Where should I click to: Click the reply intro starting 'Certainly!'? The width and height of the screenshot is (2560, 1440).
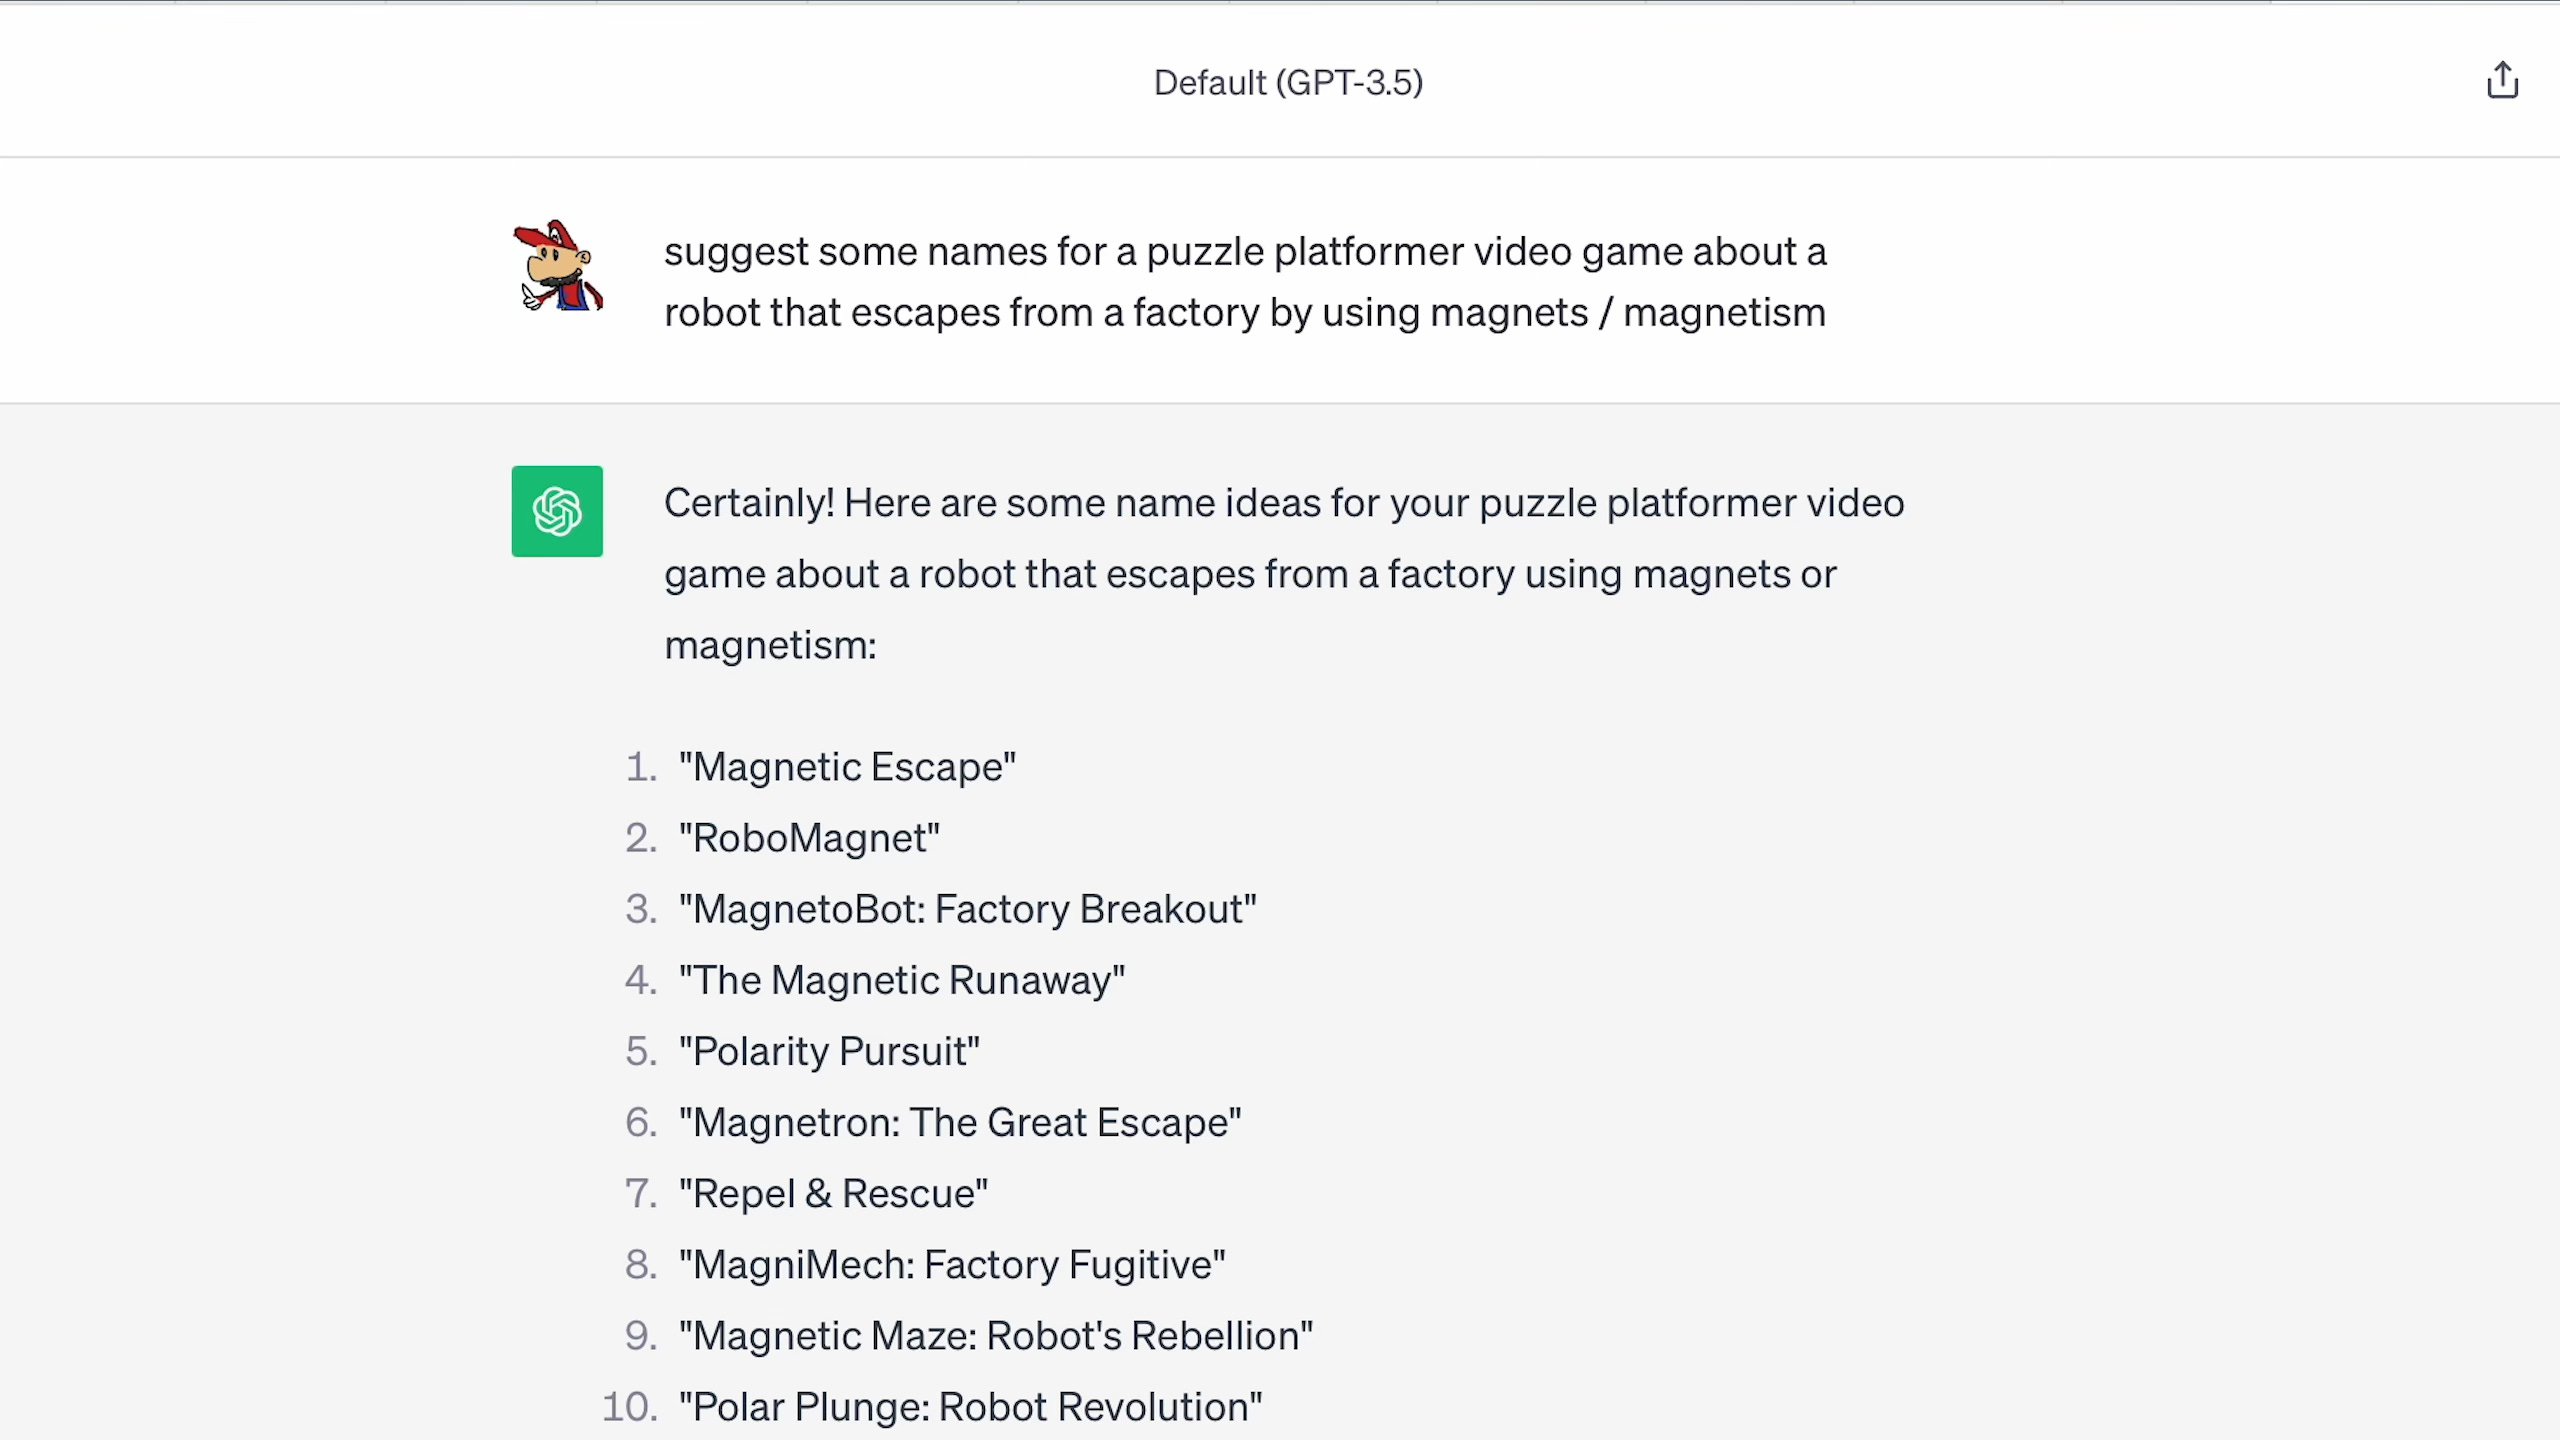pyautogui.click(x=1284, y=574)
